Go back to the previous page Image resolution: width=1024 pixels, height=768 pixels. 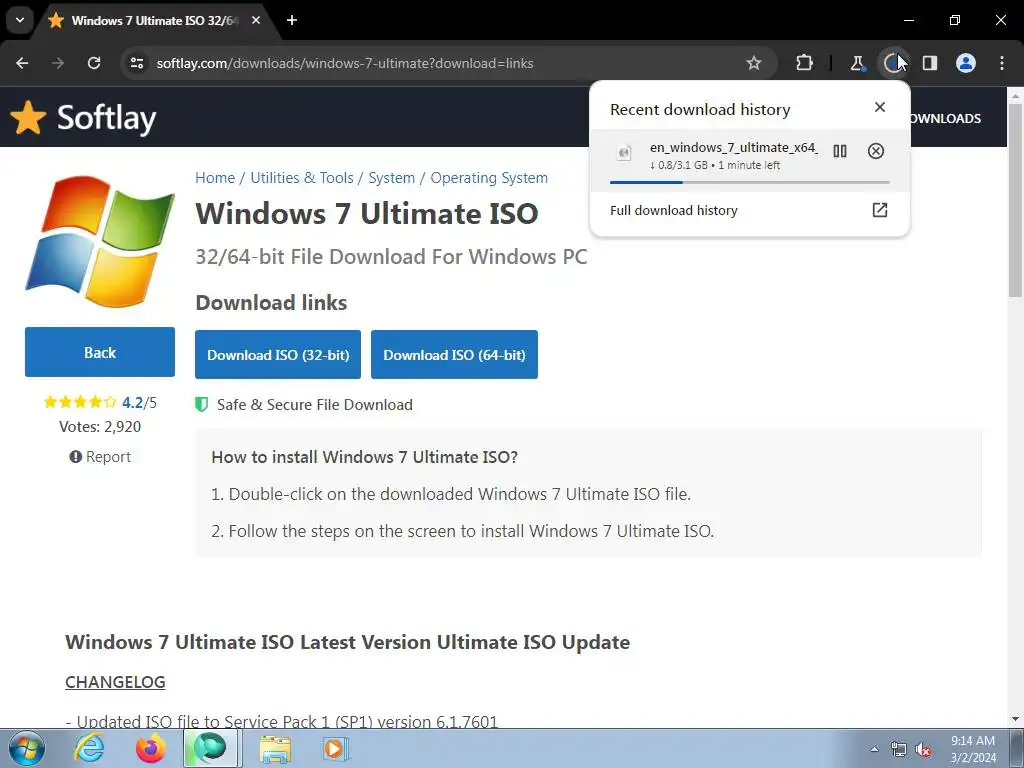22,63
